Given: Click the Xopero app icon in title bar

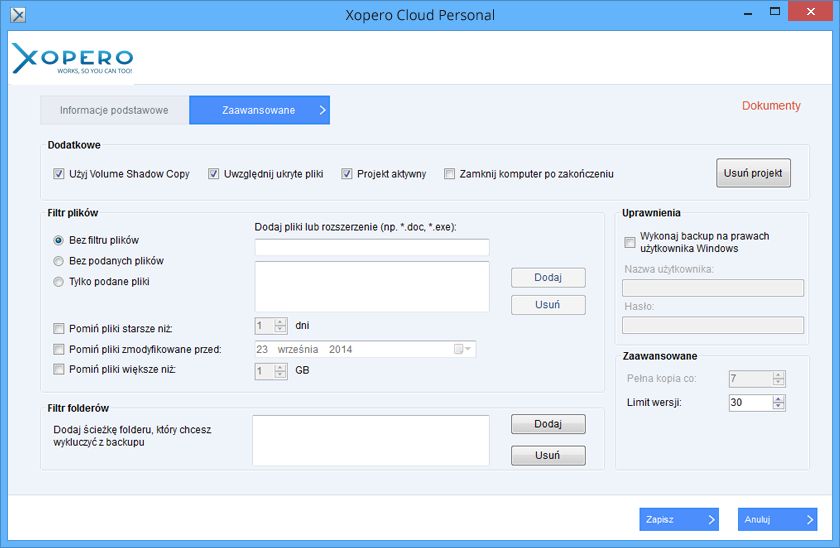Looking at the screenshot, I should point(18,14).
